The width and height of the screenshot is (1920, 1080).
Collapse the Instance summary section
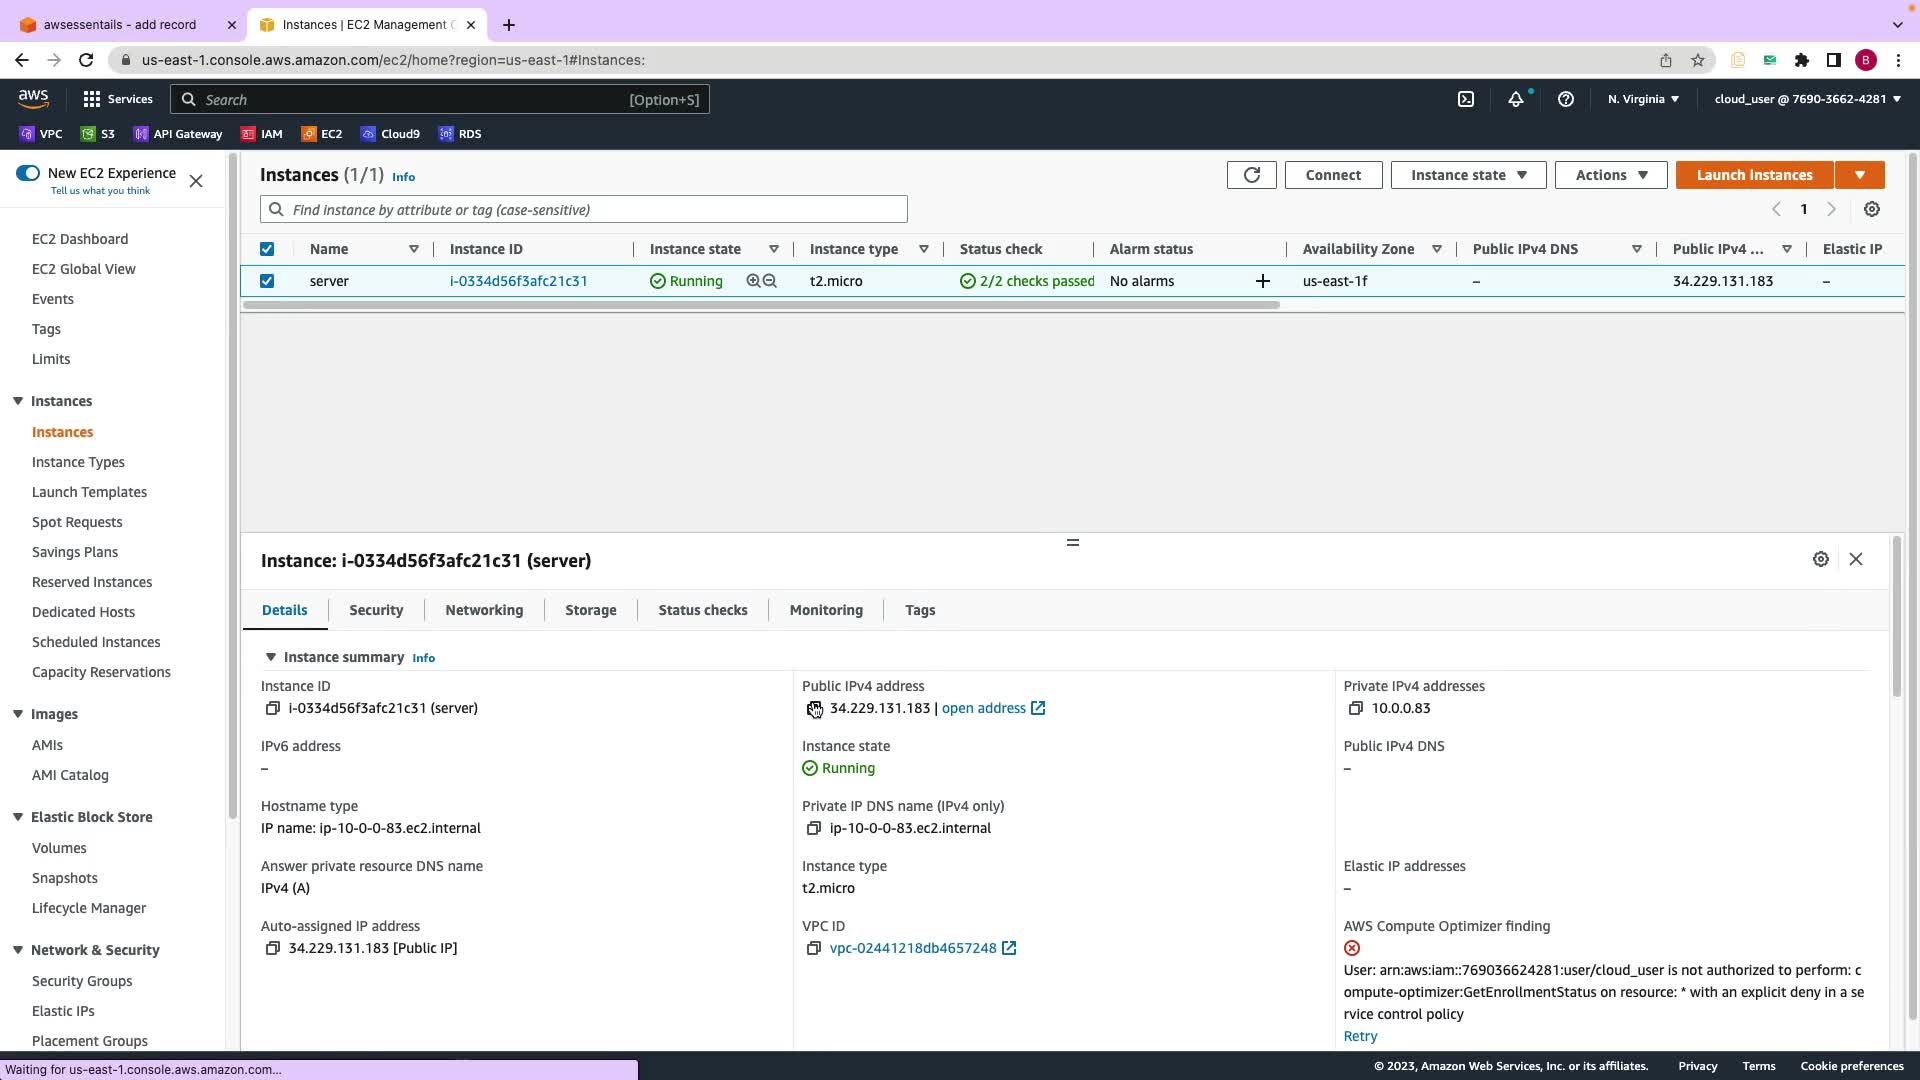click(271, 657)
